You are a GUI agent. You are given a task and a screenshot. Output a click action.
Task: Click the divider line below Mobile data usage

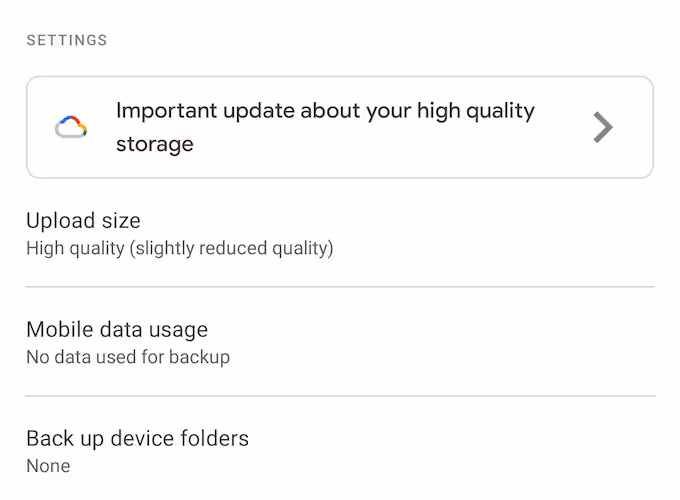click(x=340, y=396)
